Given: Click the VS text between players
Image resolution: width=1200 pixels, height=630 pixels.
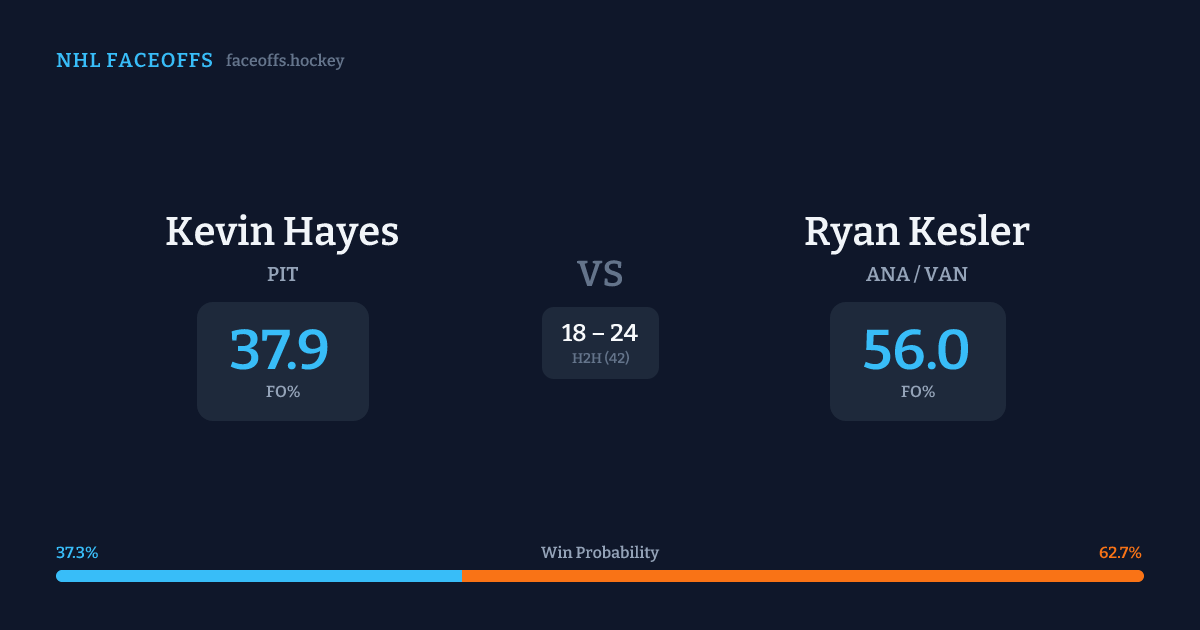Looking at the screenshot, I should point(600,273).
